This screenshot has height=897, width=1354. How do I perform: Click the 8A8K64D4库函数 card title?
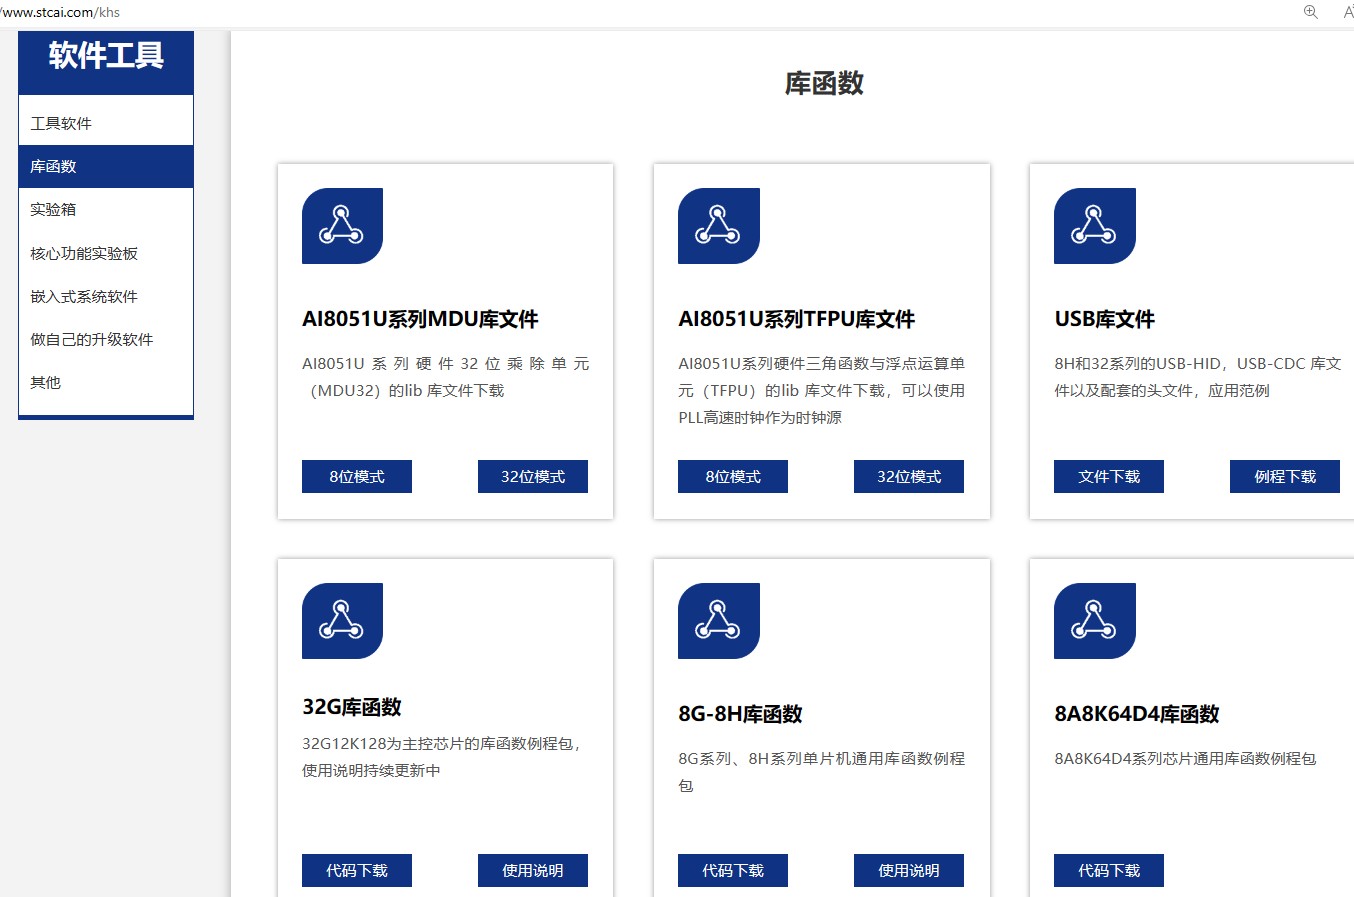(x=1136, y=714)
